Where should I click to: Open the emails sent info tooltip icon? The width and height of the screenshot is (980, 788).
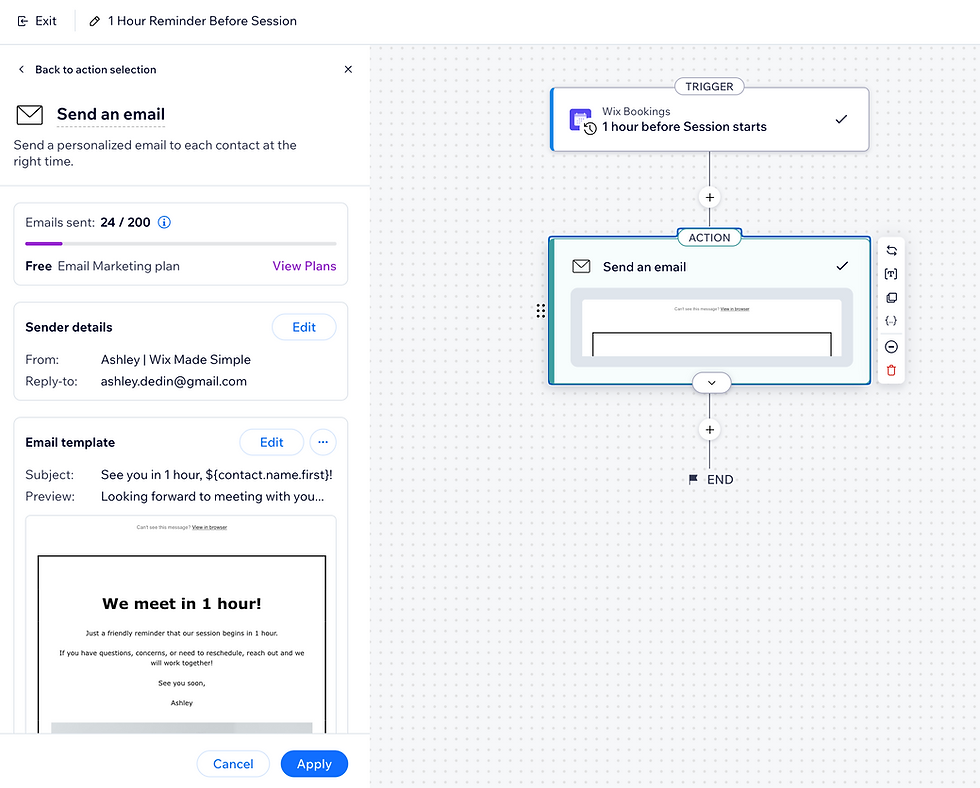tap(164, 222)
